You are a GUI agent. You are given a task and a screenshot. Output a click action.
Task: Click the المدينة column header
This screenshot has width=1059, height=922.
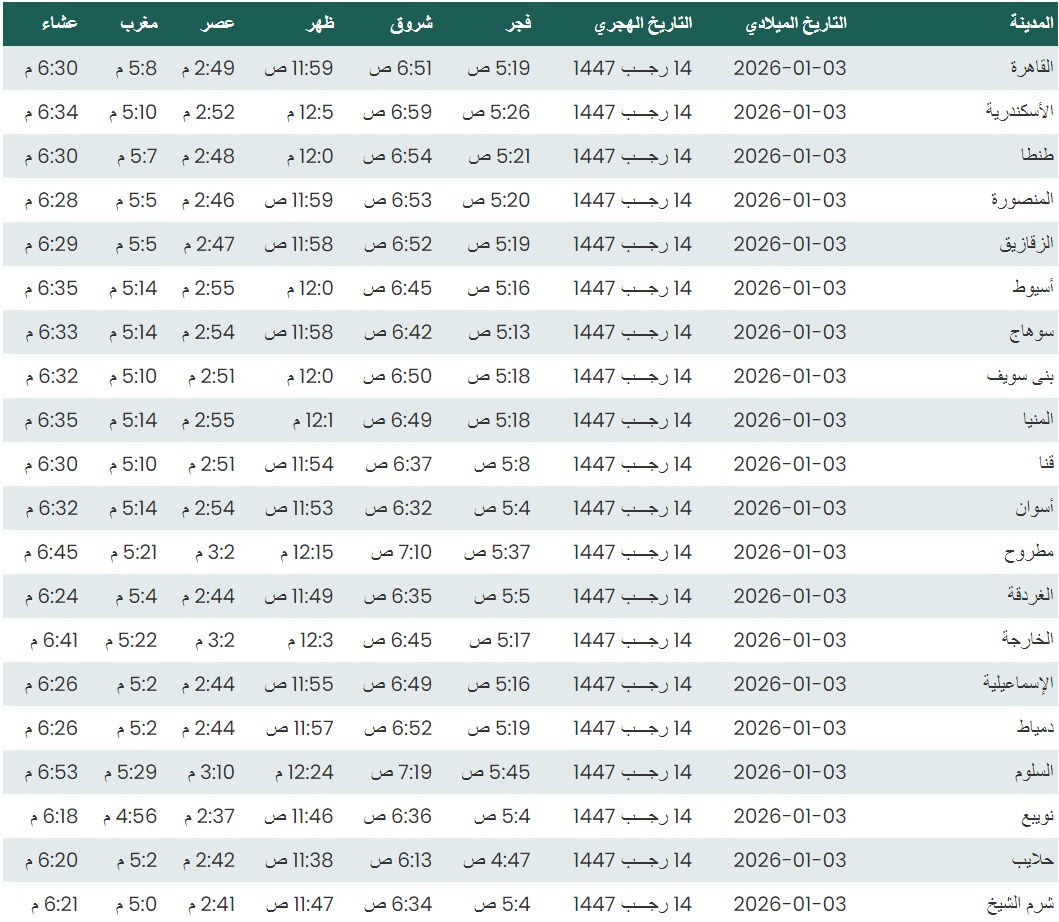[x=1032, y=23]
